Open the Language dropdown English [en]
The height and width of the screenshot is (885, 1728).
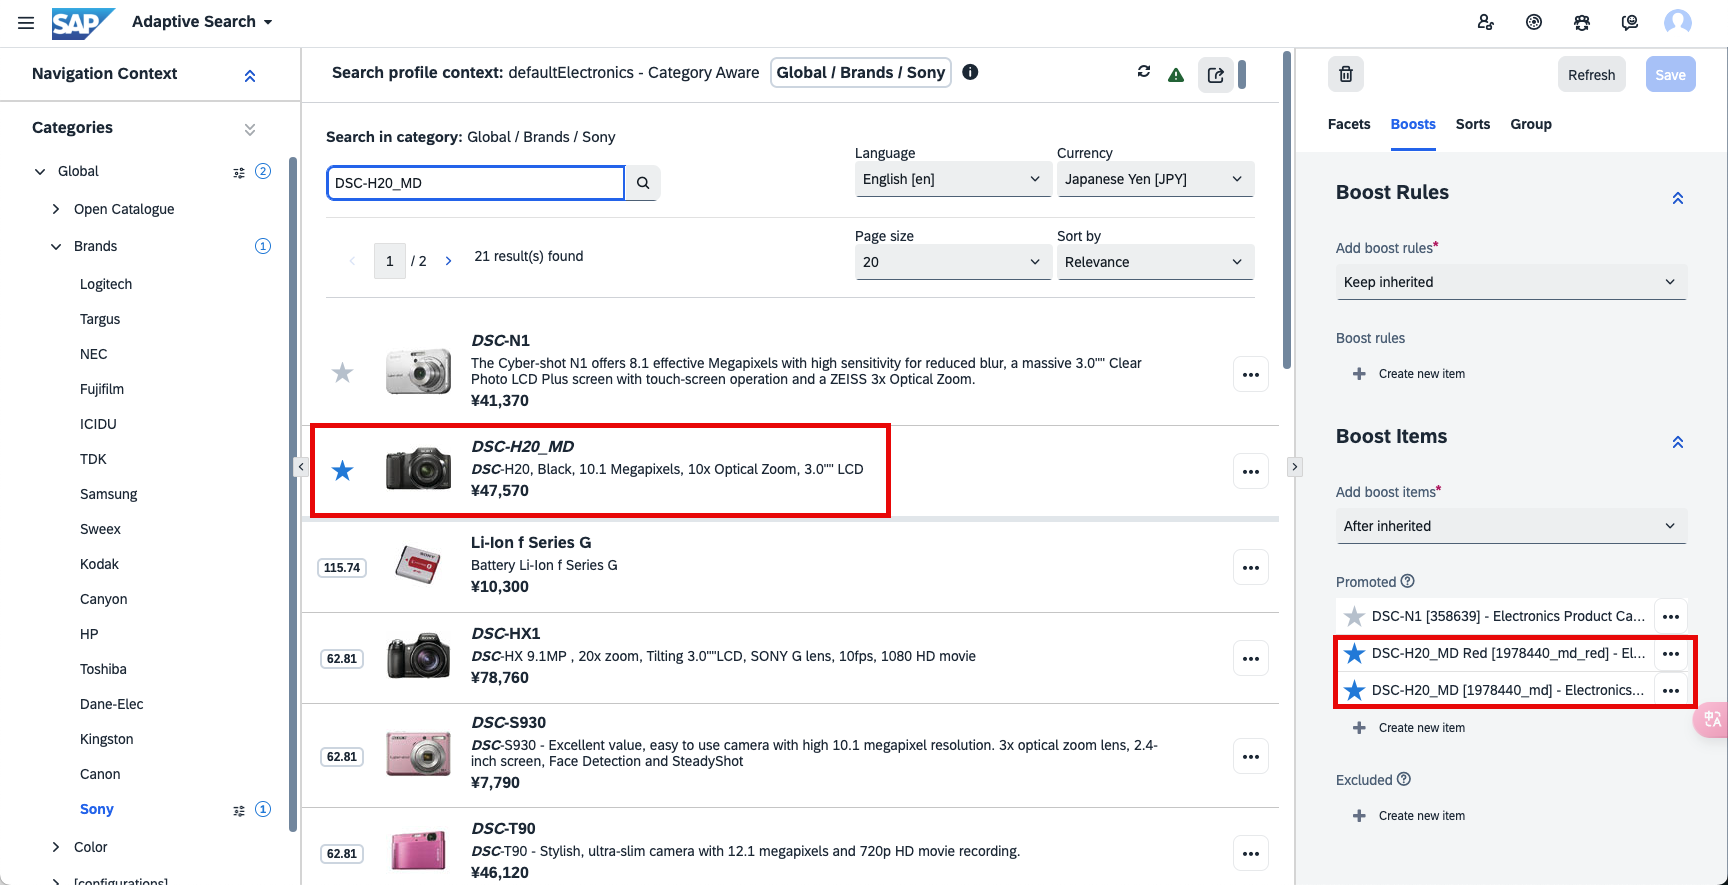click(953, 179)
